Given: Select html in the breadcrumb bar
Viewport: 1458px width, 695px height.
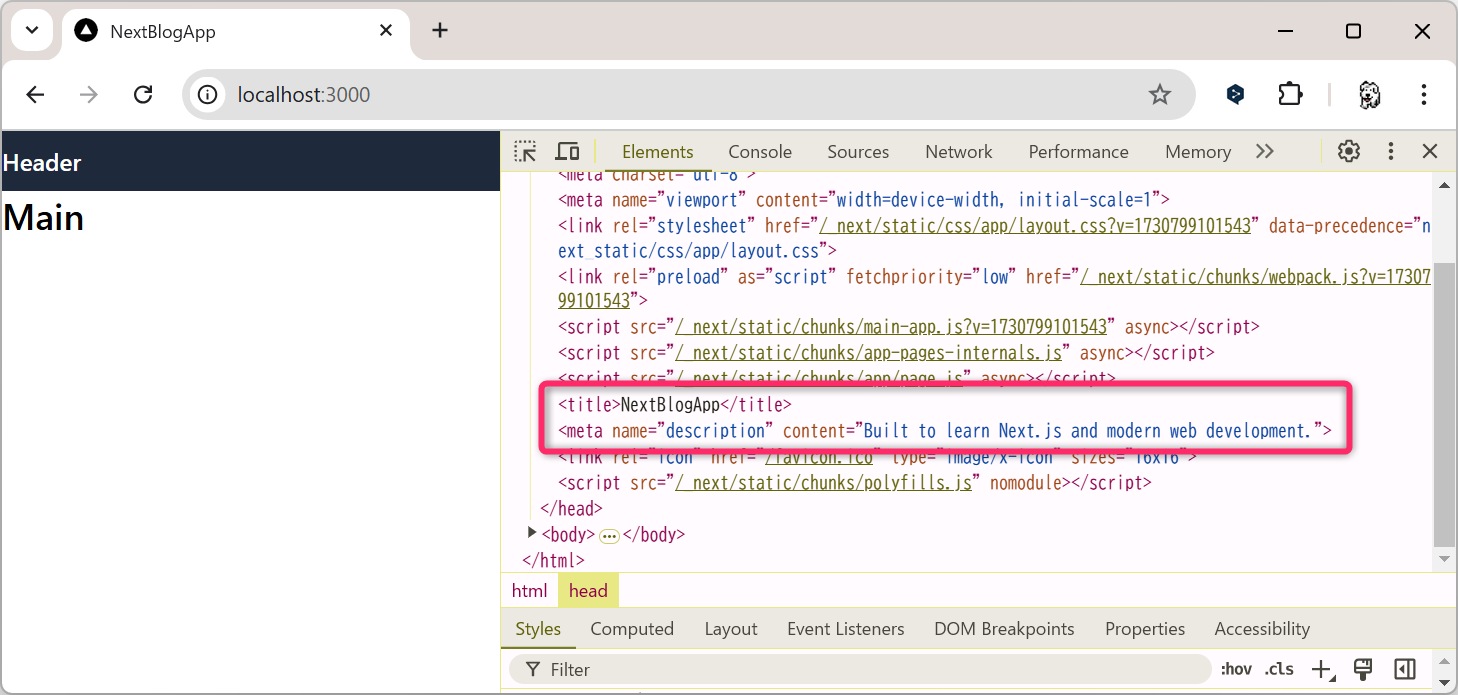Looking at the screenshot, I should (529, 591).
